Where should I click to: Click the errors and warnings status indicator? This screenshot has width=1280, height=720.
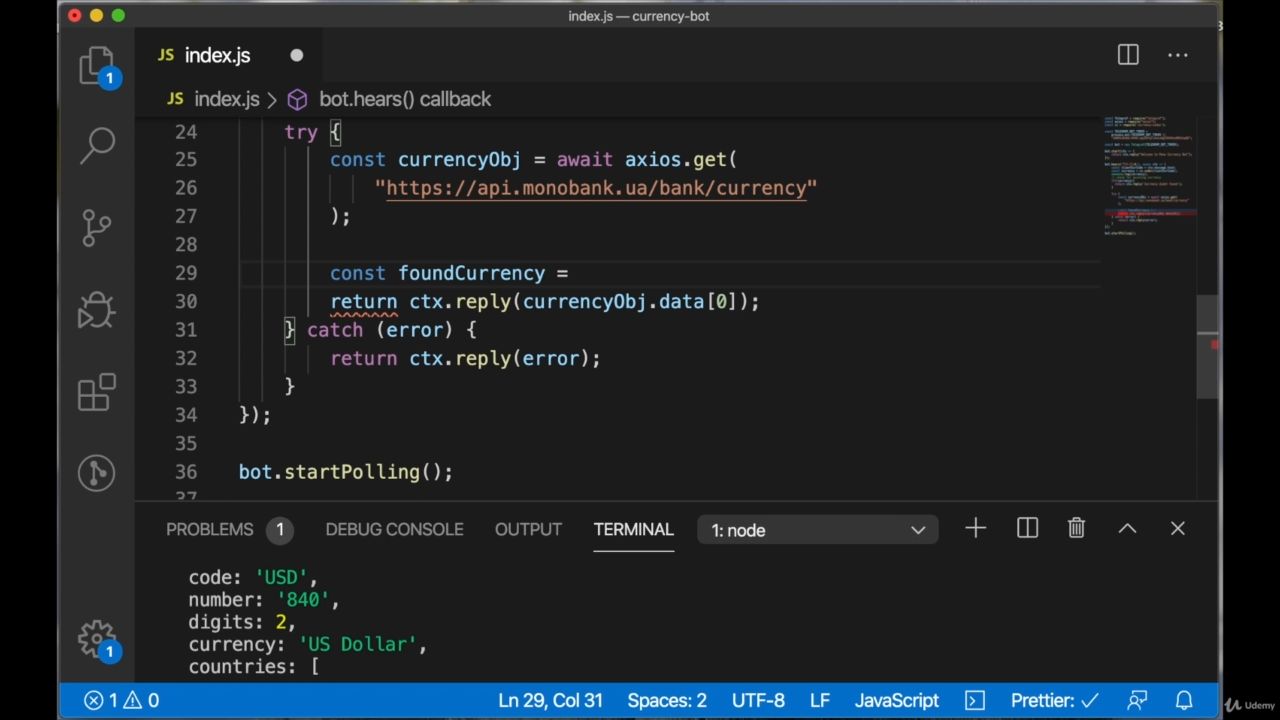[x=121, y=700]
